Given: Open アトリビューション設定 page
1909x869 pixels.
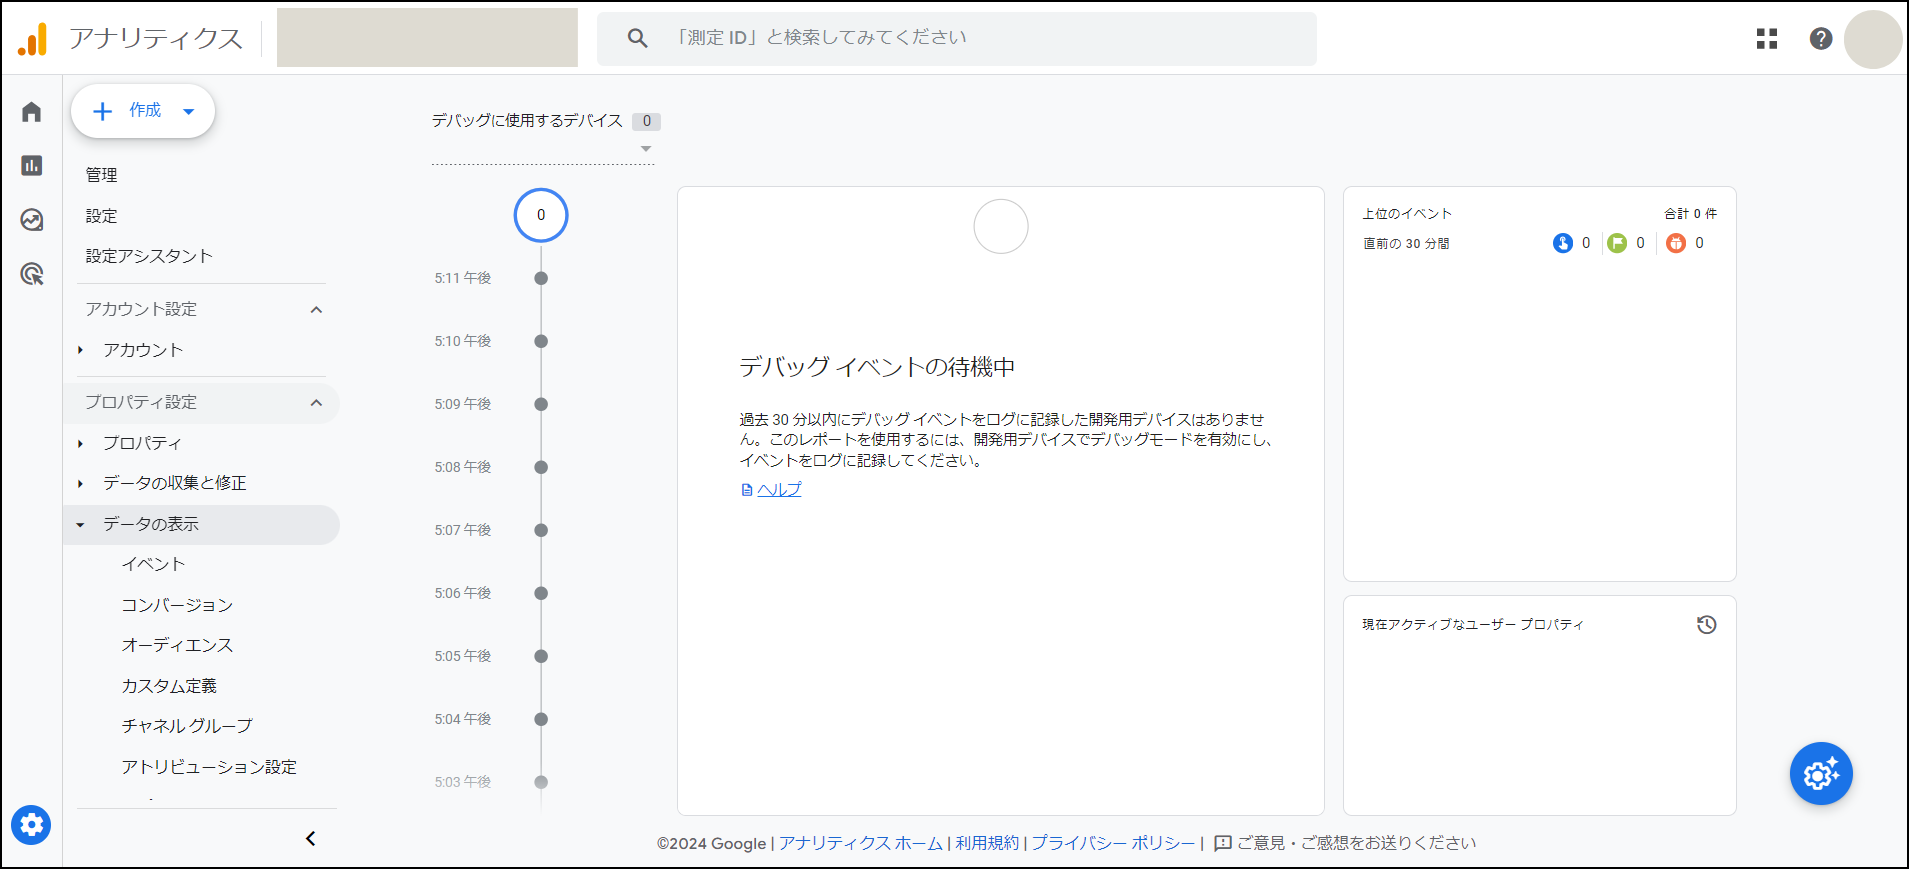Looking at the screenshot, I should (209, 767).
